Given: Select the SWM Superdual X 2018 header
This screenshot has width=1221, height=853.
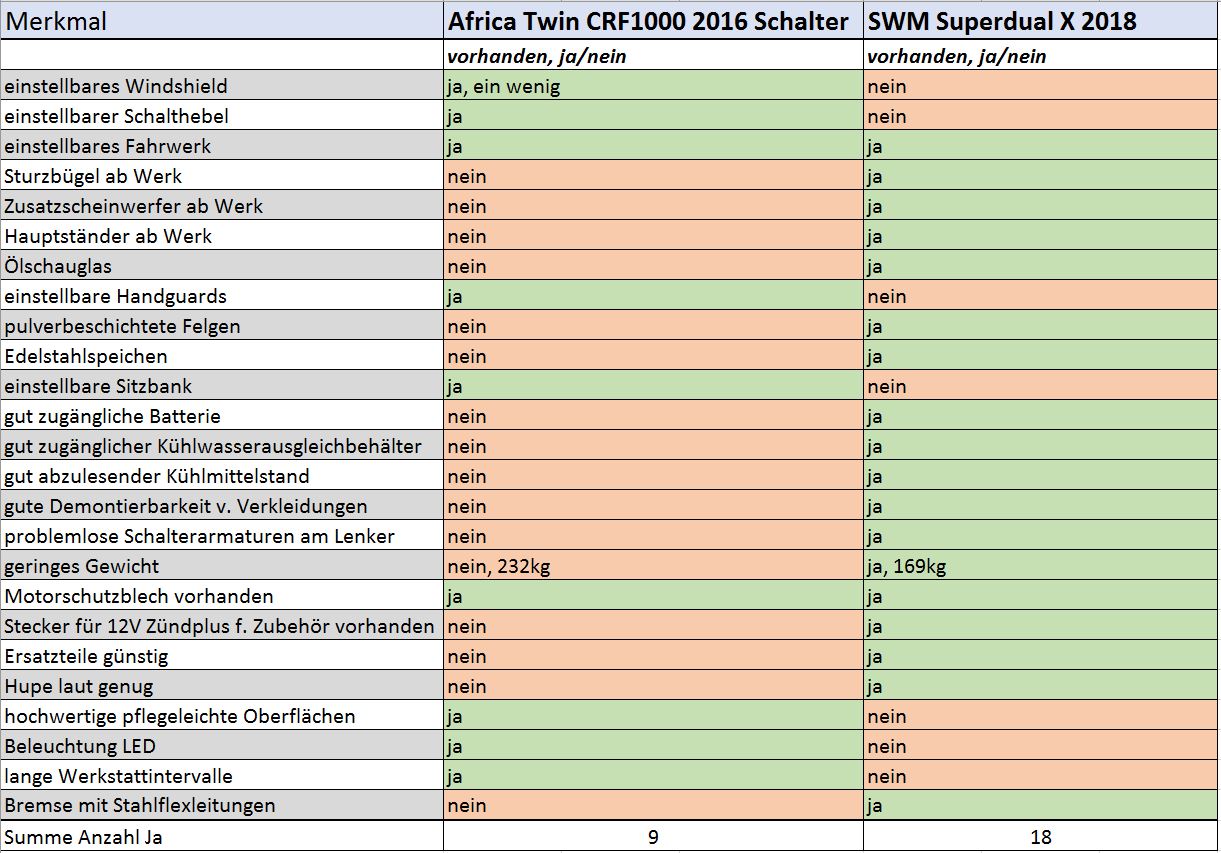Looking at the screenshot, I should pyautogui.click(x=1041, y=21).
